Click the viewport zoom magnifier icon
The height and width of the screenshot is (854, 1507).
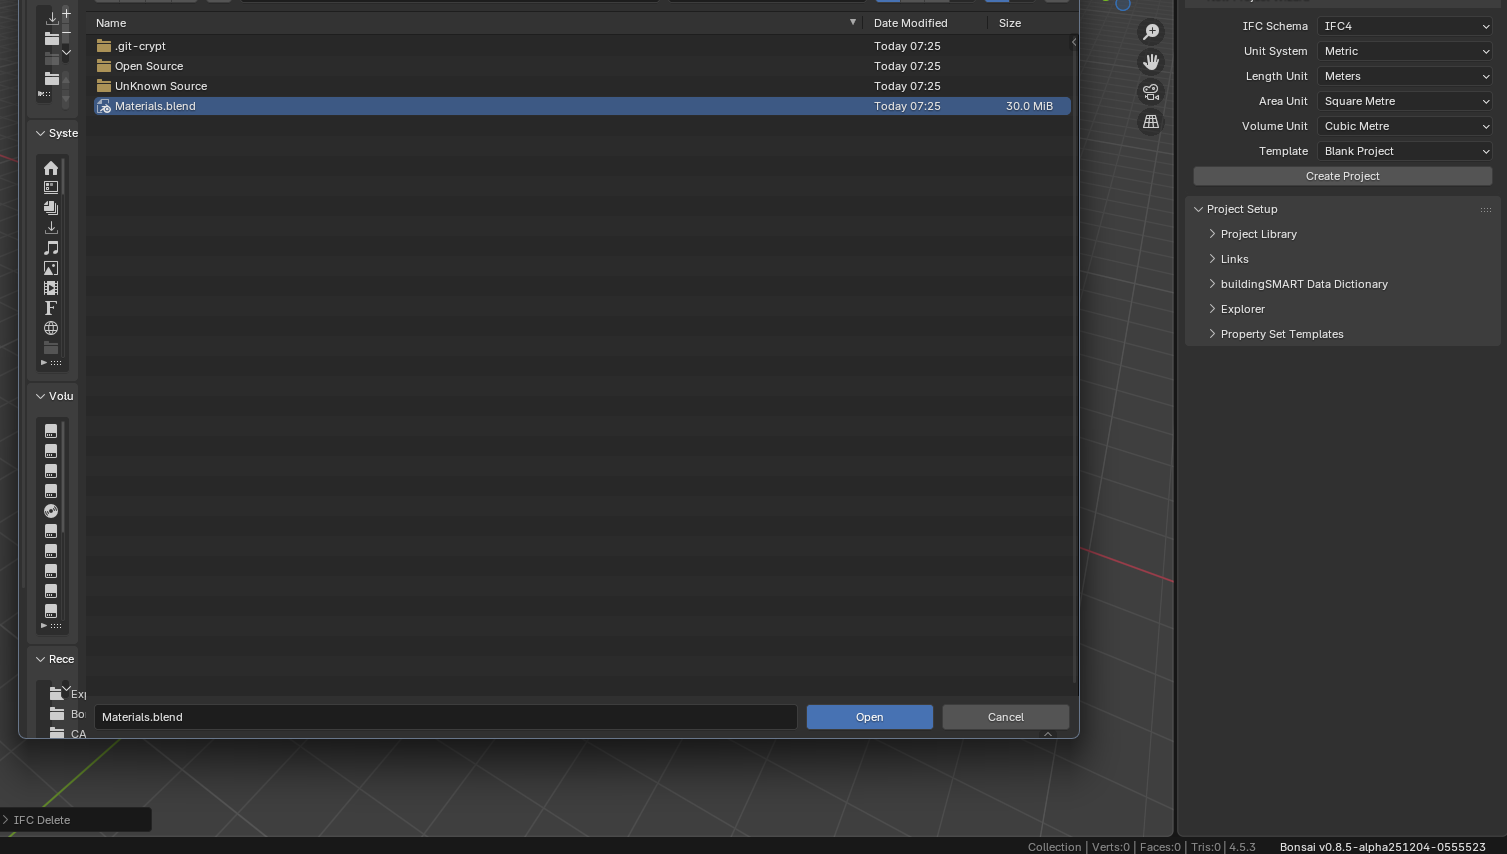[x=1151, y=32]
